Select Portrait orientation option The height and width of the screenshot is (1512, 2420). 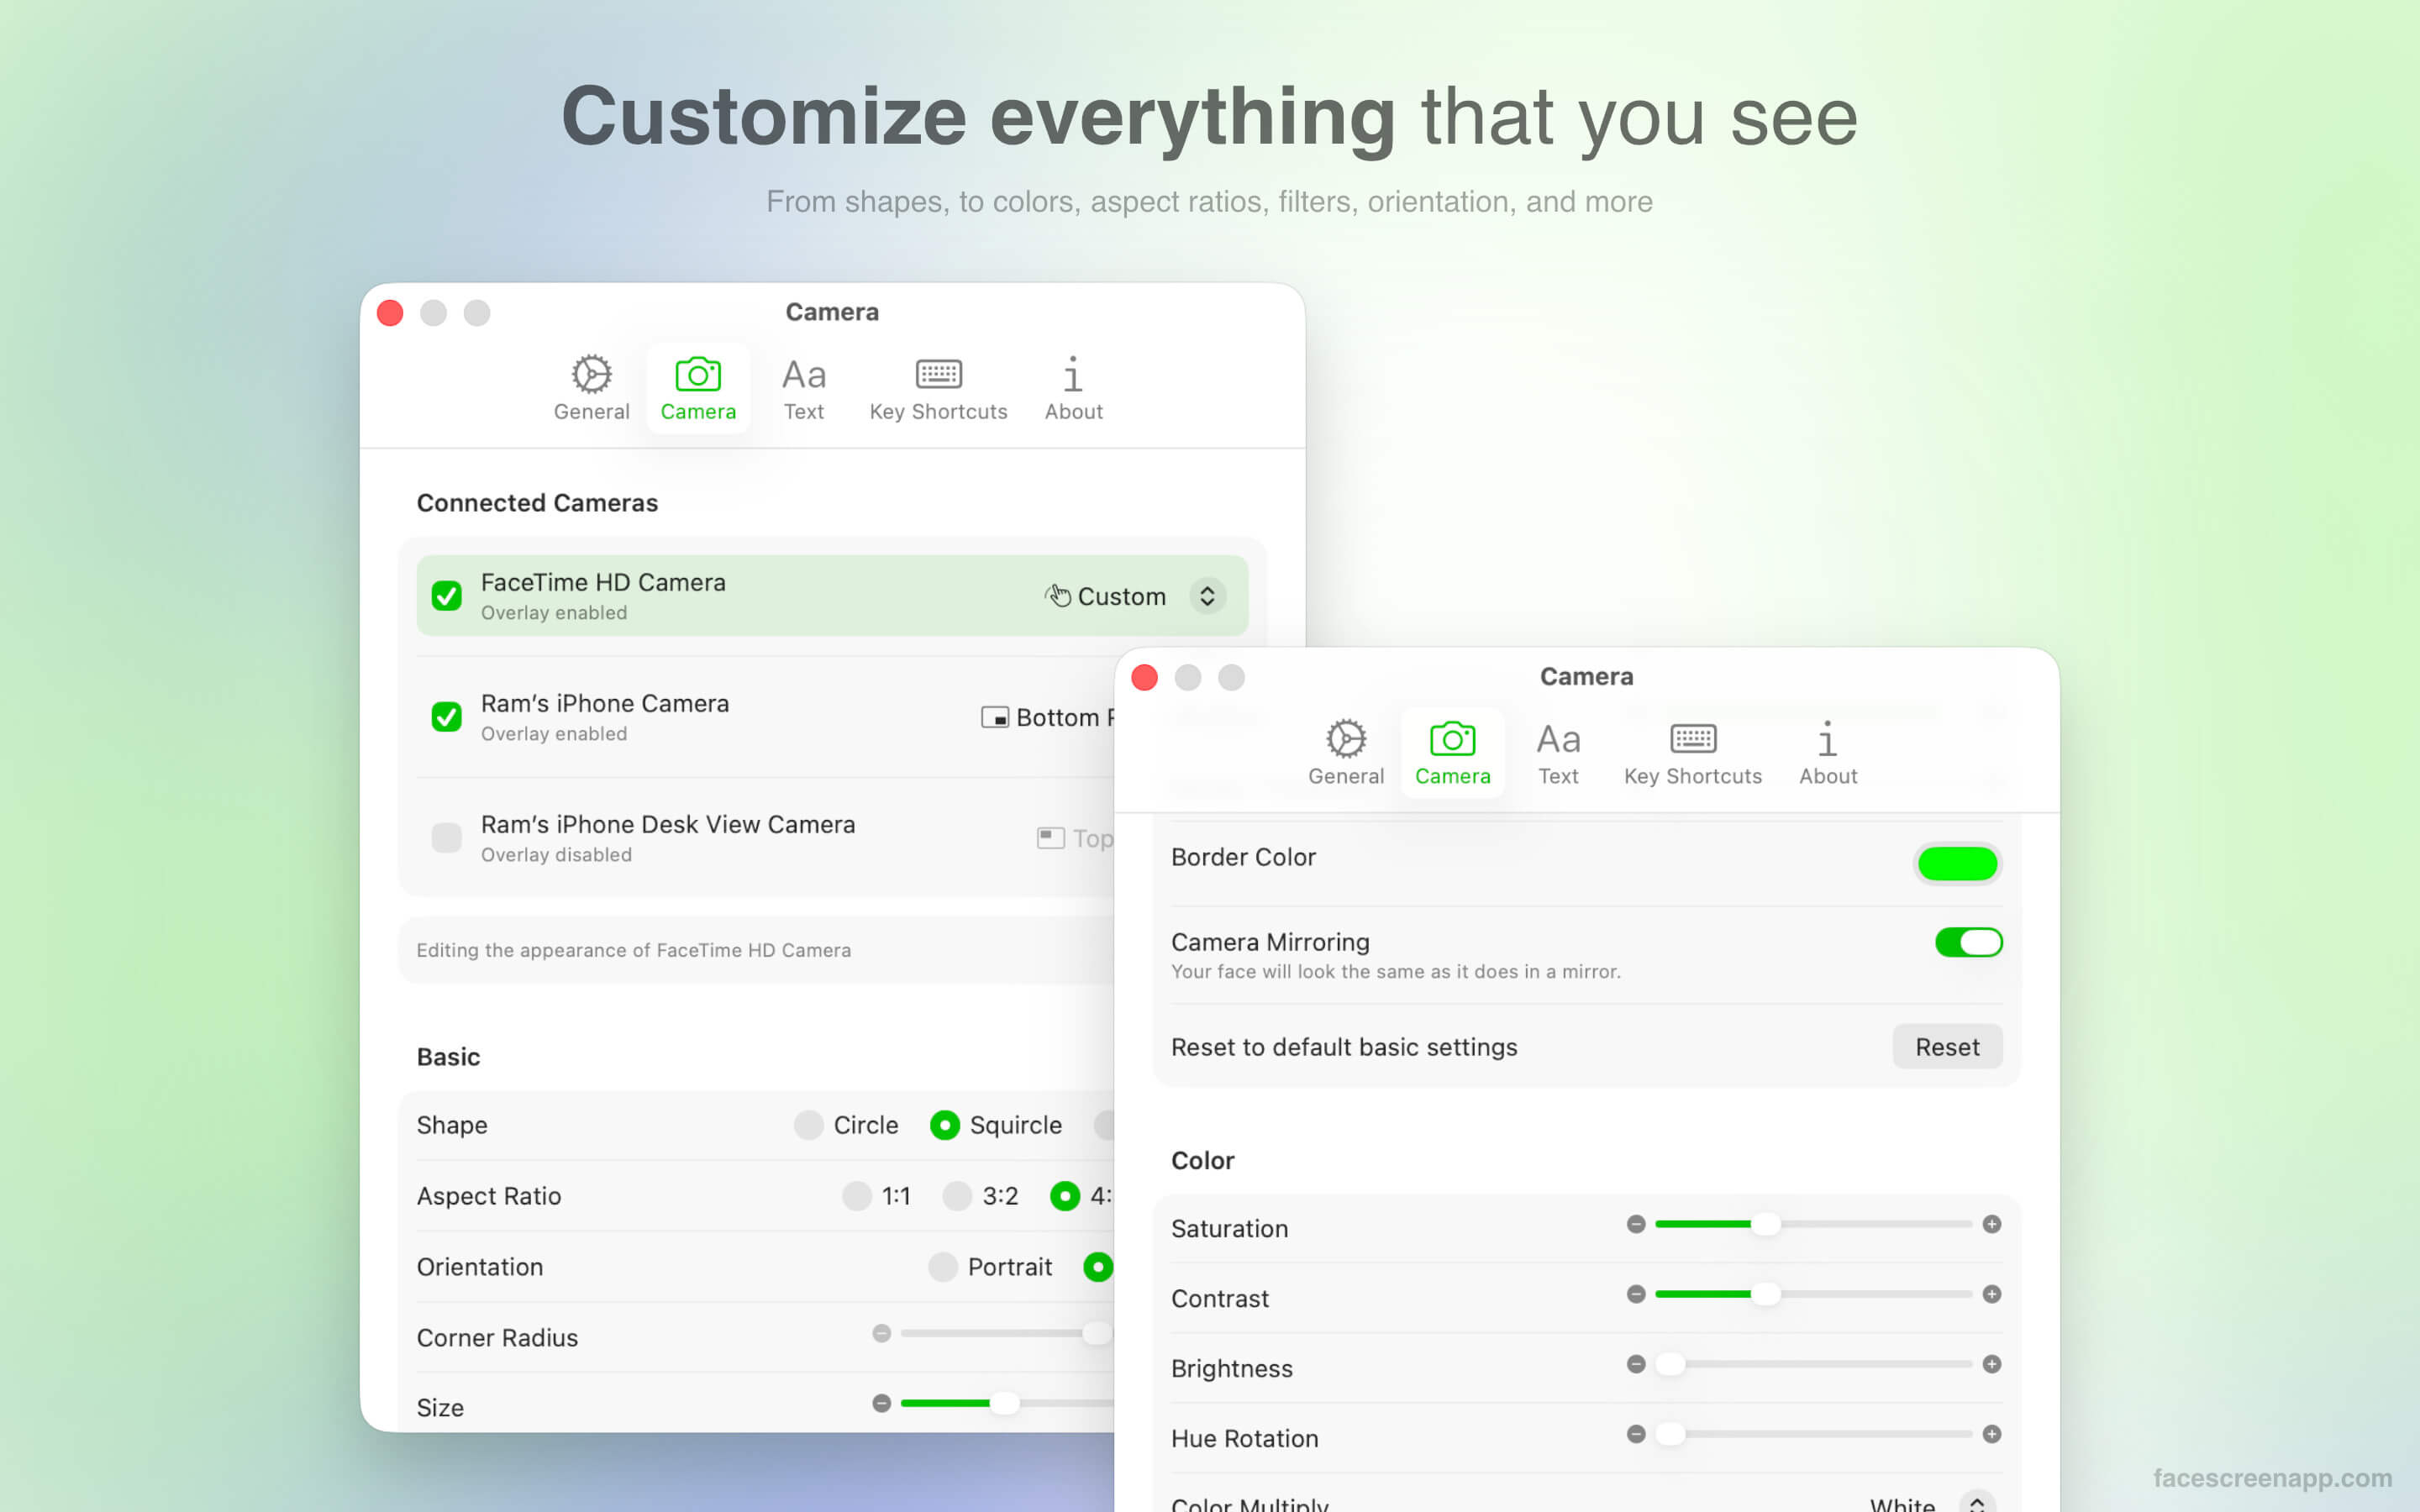click(942, 1267)
